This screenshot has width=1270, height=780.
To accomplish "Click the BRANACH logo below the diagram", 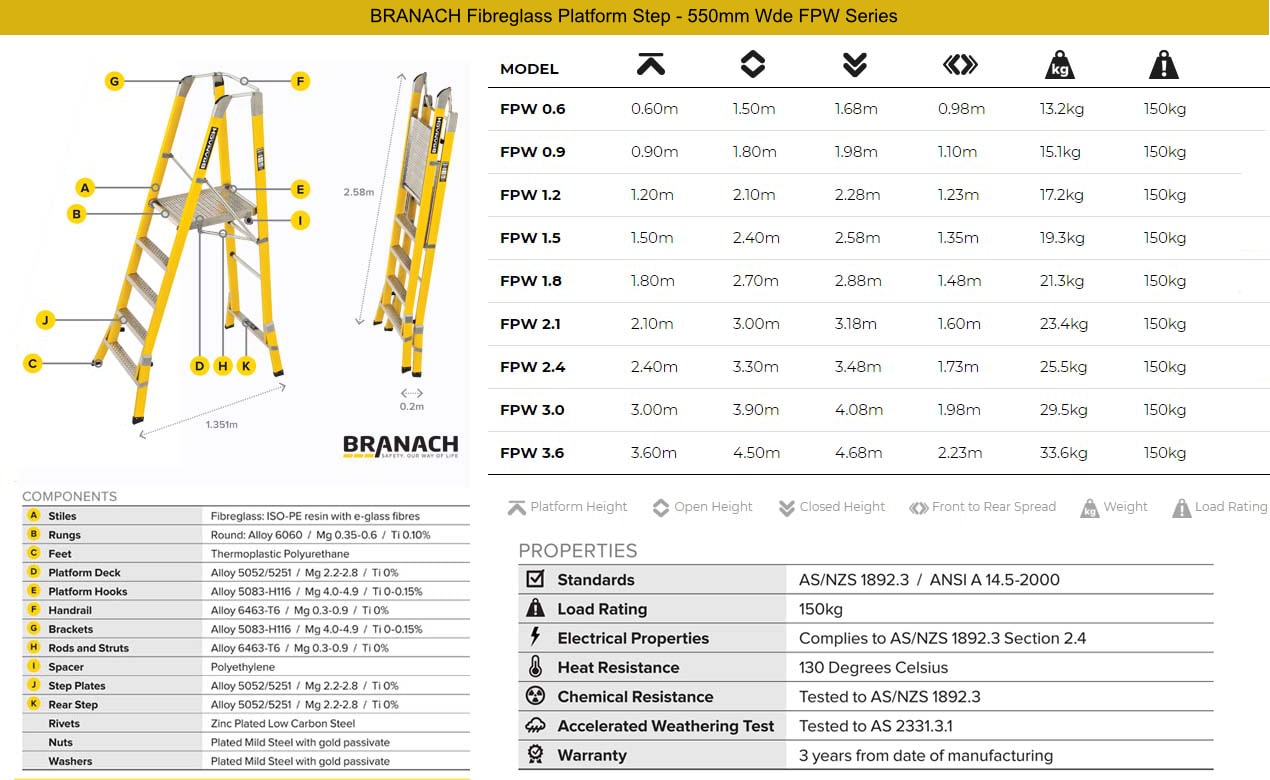I will pyautogui.click(x=400, y=446).
